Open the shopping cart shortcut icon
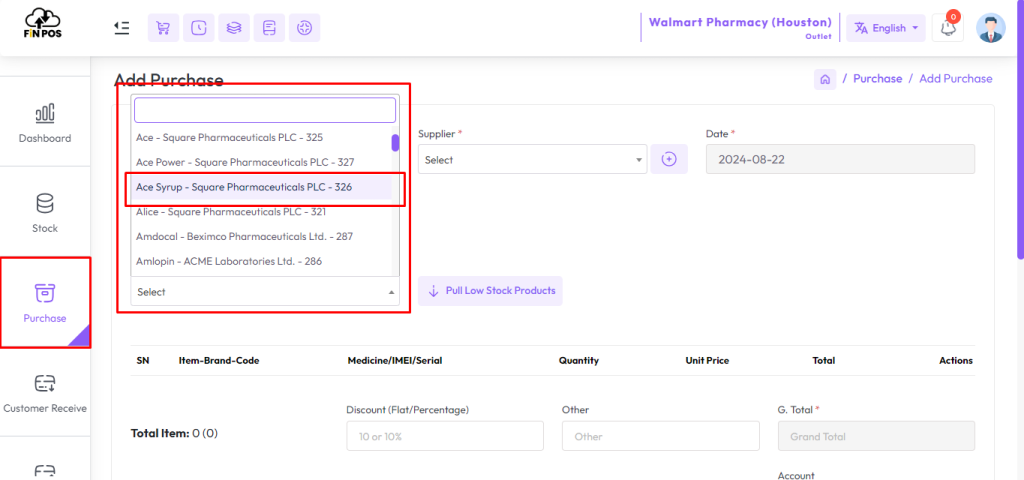The height and width of the screenshot is (480, 1024). click(163, 28)
